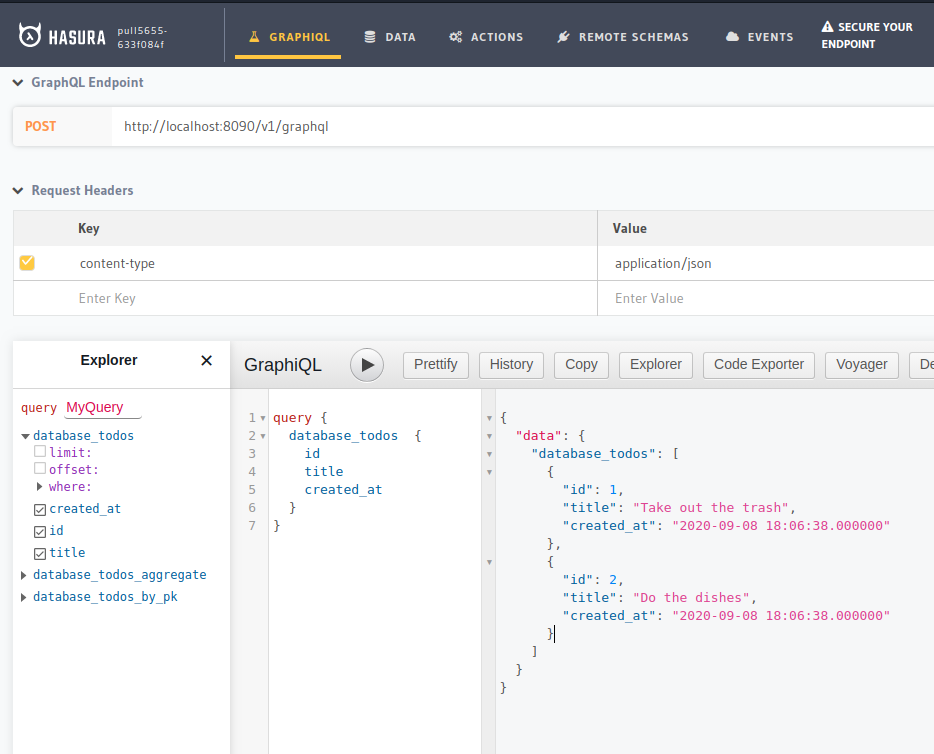The height and width of the screenshot is (754, 934).
Task: Click the Copy button
Action: click(581, 364)
